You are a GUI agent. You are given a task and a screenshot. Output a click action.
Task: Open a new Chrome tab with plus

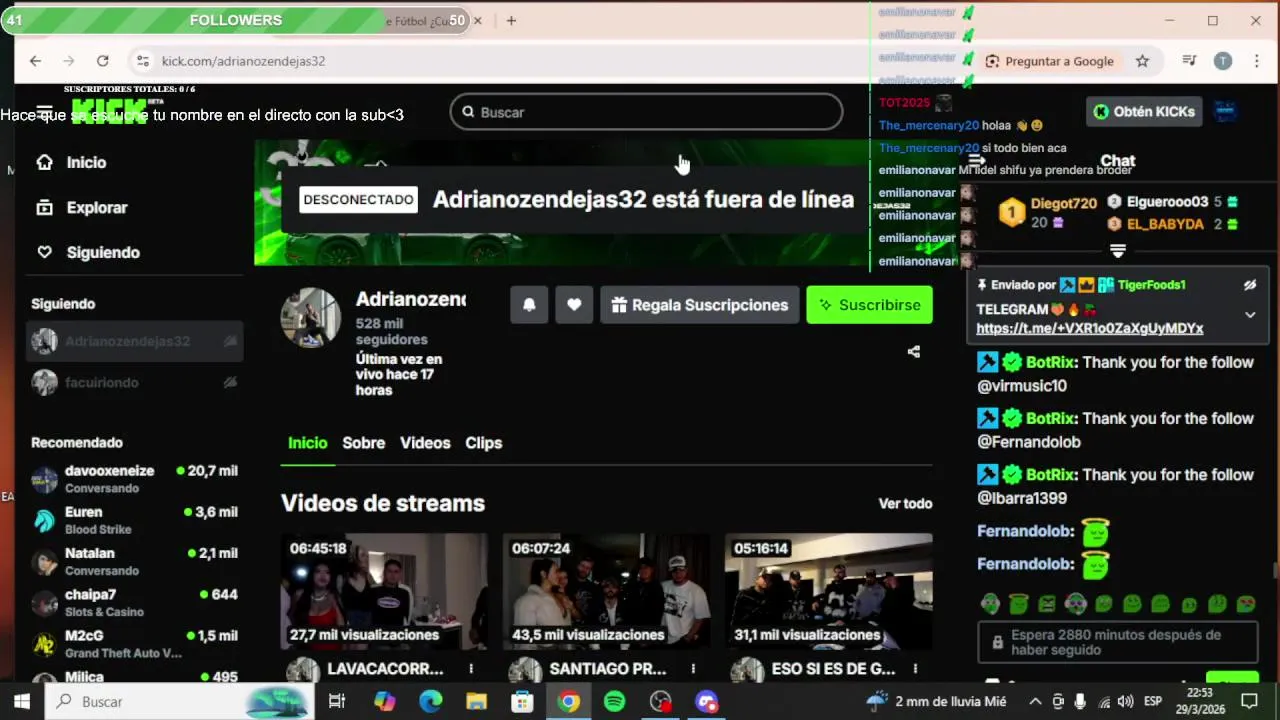point(511,20)
